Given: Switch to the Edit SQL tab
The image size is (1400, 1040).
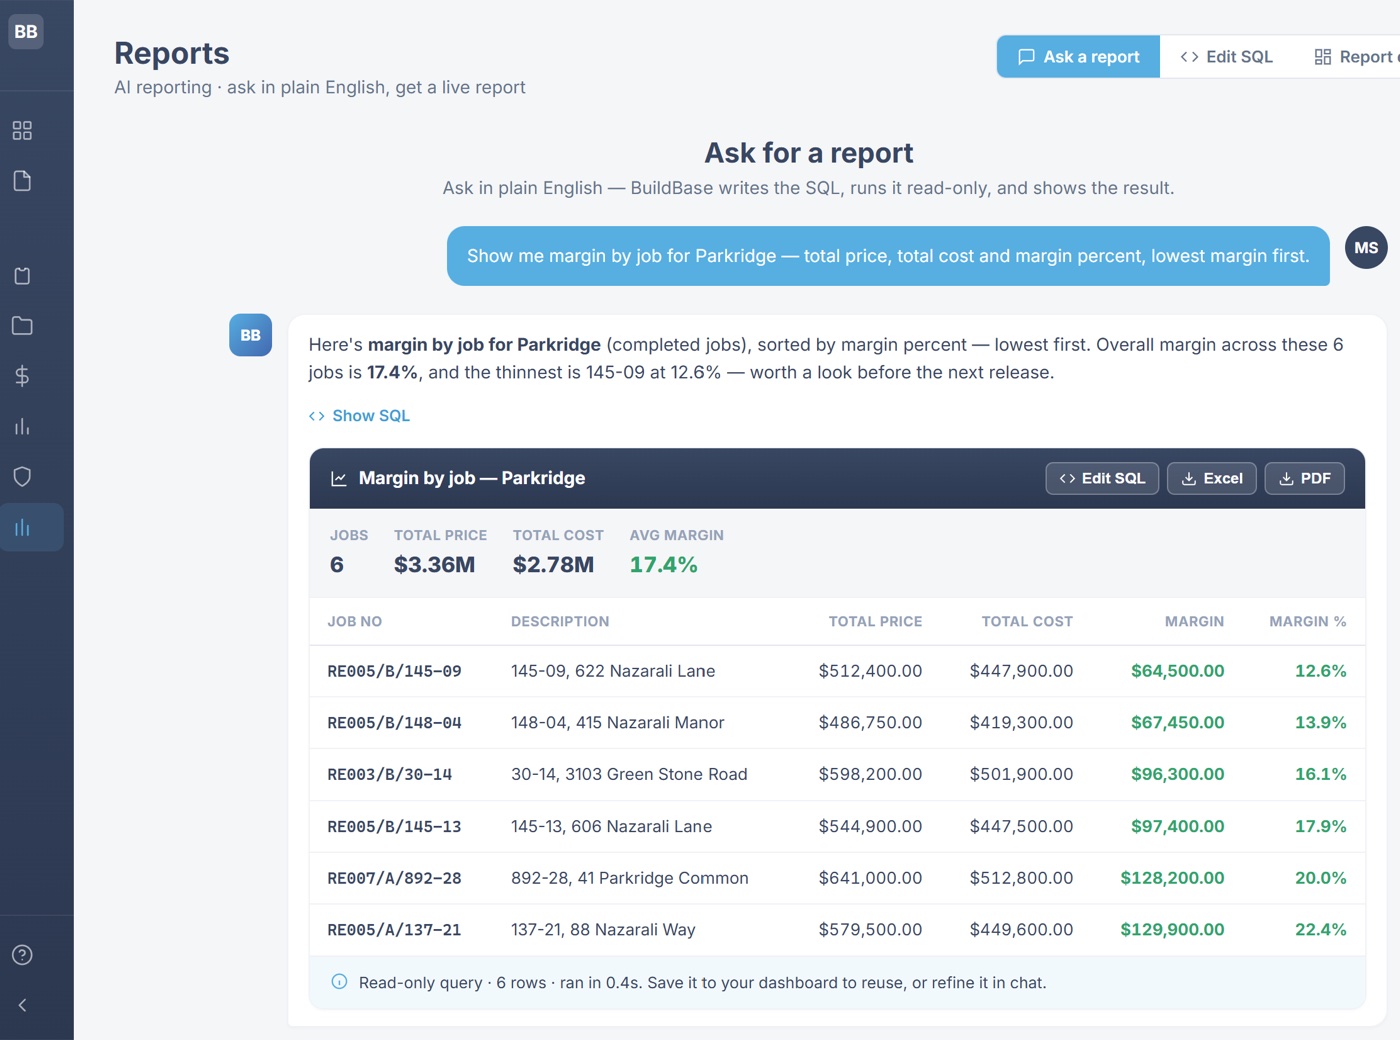Looking at the screenshot, I should coord(1226,57).
